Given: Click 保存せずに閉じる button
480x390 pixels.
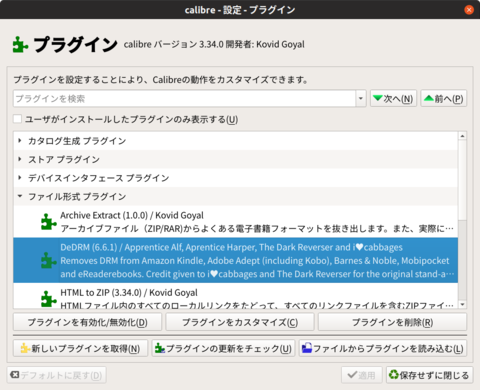Looking at the screenshot, I should pyautogui.click(x=429, y=375).
